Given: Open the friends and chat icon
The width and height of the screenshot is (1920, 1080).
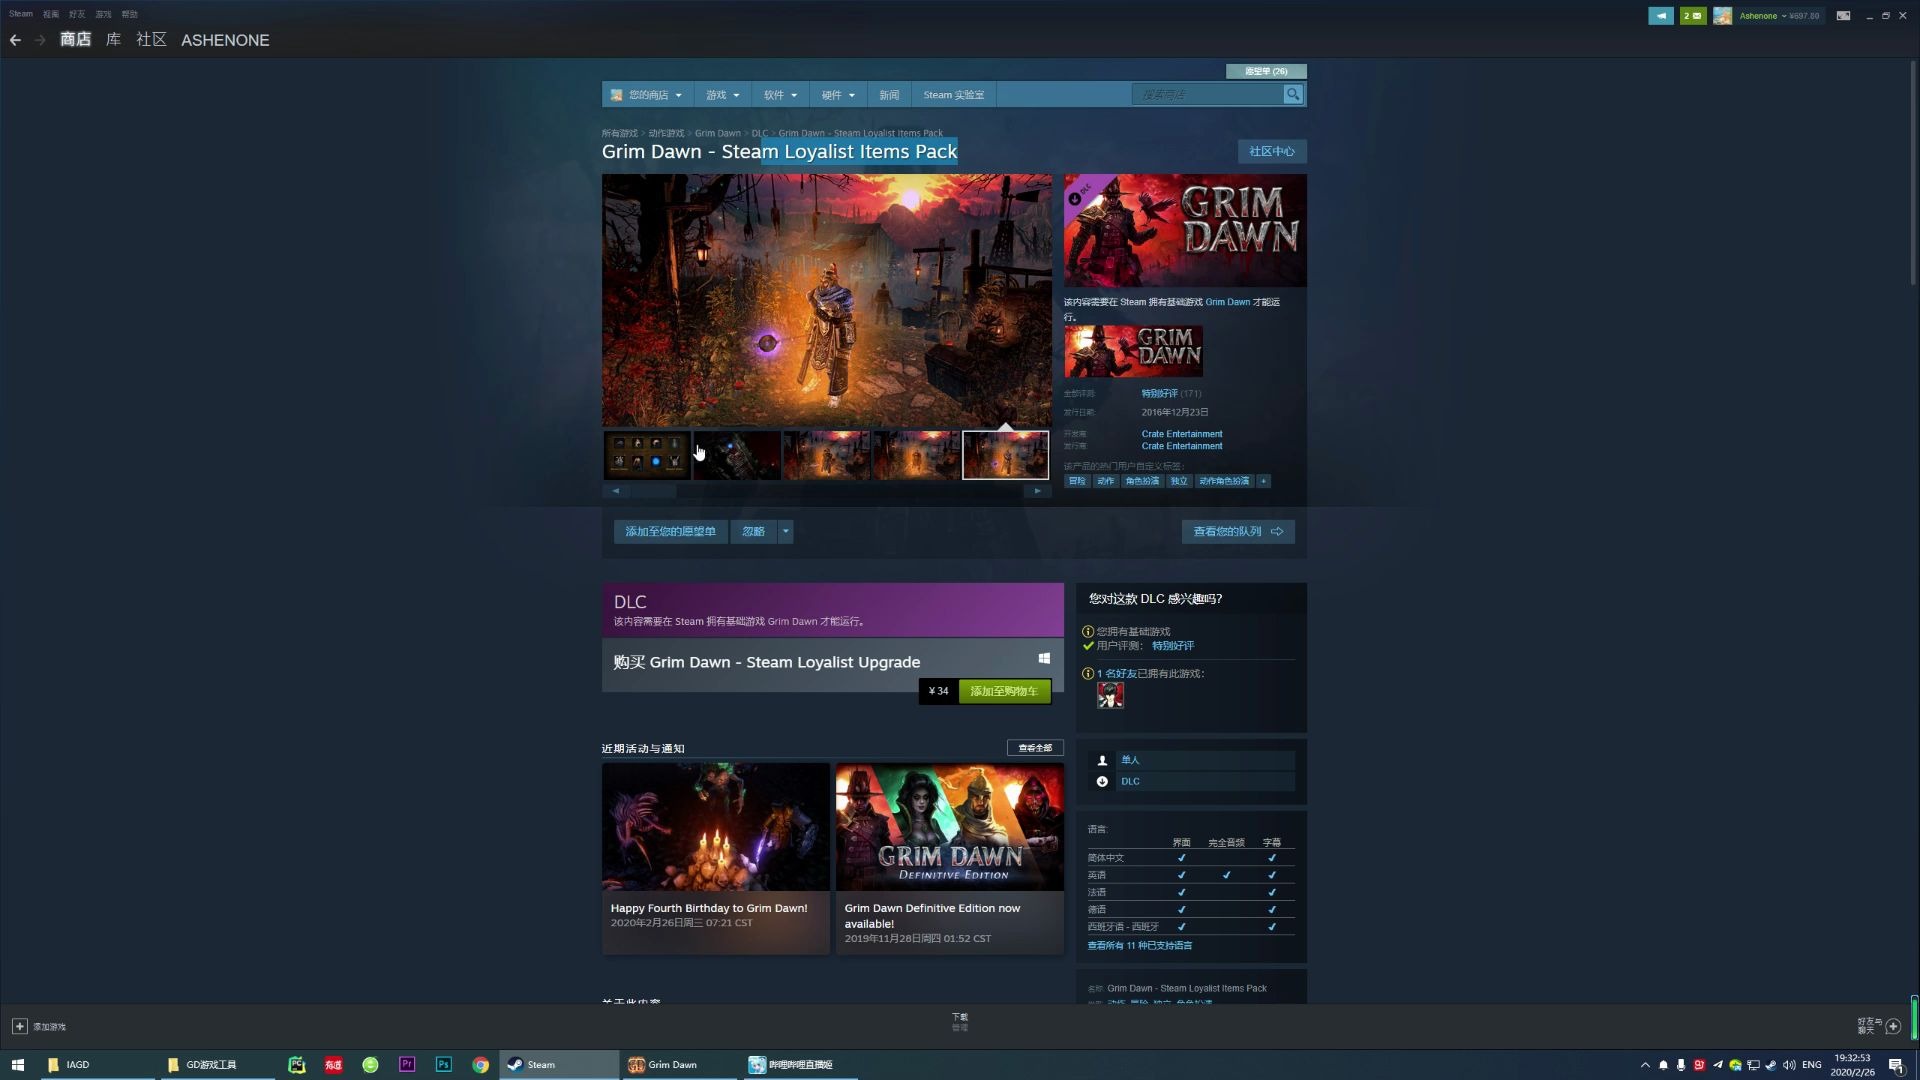Looking at the screenshot, I should [x=1892, y=1026].
